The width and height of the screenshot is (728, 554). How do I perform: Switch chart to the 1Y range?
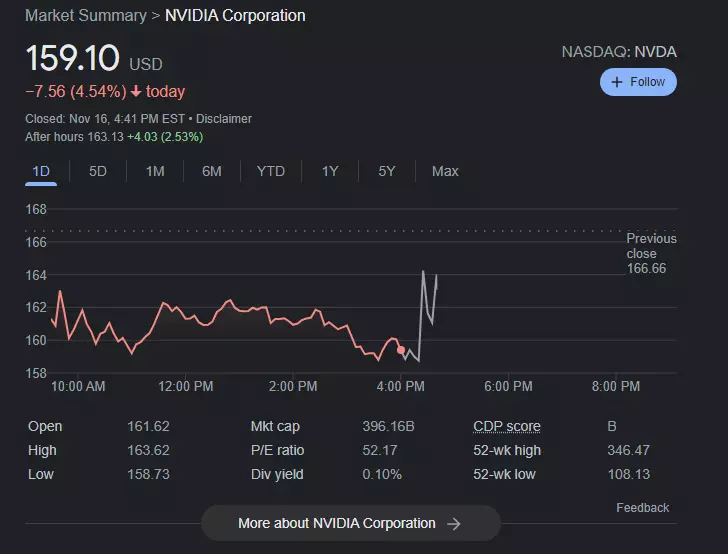click(x=330, y=171)
